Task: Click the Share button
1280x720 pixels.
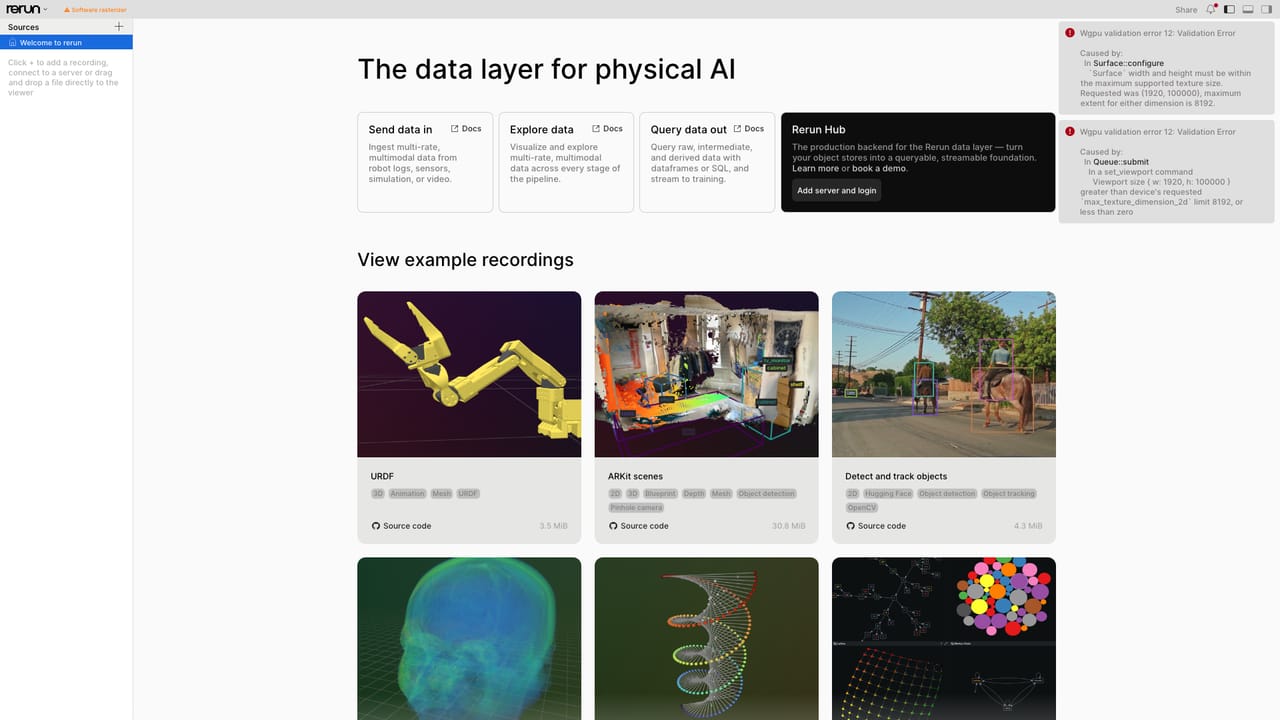Action: [1186, 9]
